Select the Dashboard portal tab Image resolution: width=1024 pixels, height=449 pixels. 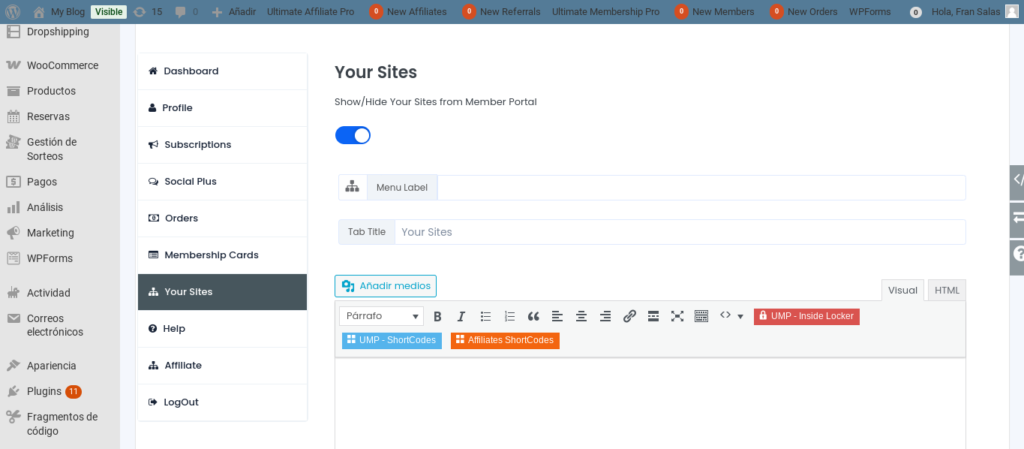point(223,71)
